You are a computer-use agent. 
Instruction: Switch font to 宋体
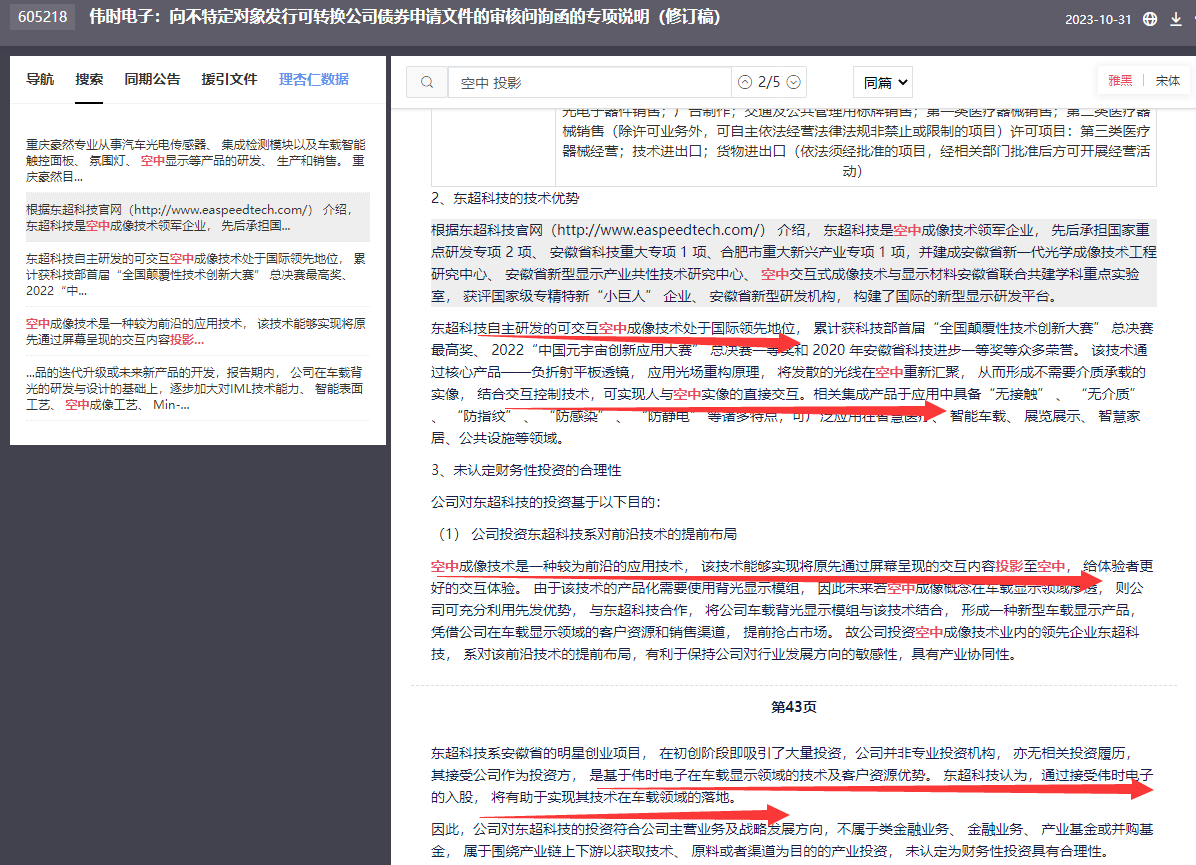(x=1167, y=81)
